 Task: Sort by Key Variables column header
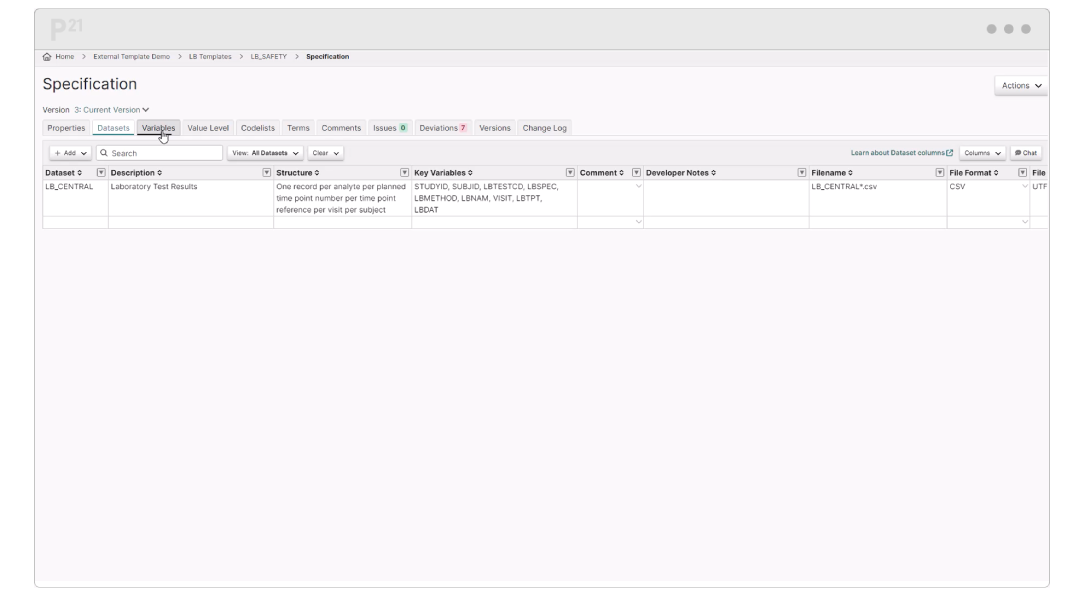443,173
